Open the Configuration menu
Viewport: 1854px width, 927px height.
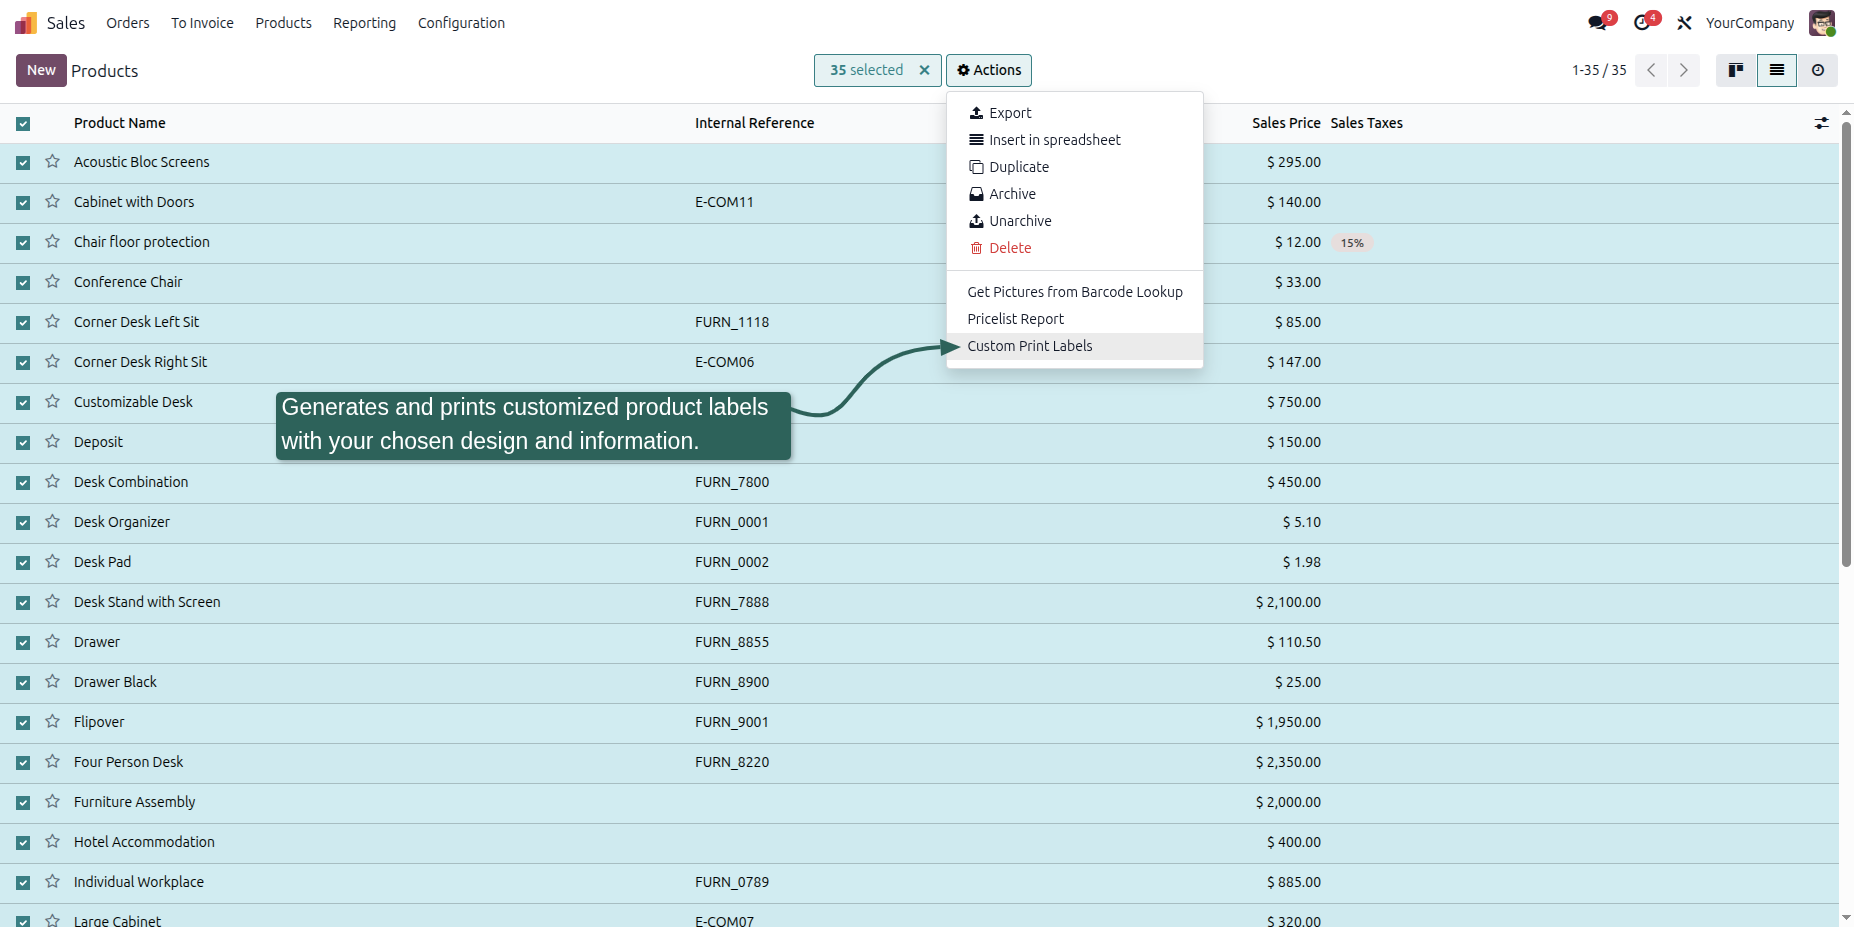click(x=461, y=23)
